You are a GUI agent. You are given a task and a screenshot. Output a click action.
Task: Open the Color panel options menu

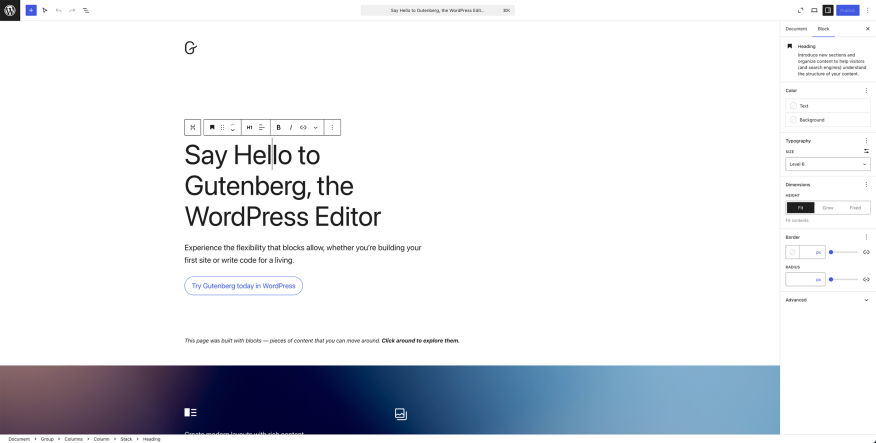(867, 90)
